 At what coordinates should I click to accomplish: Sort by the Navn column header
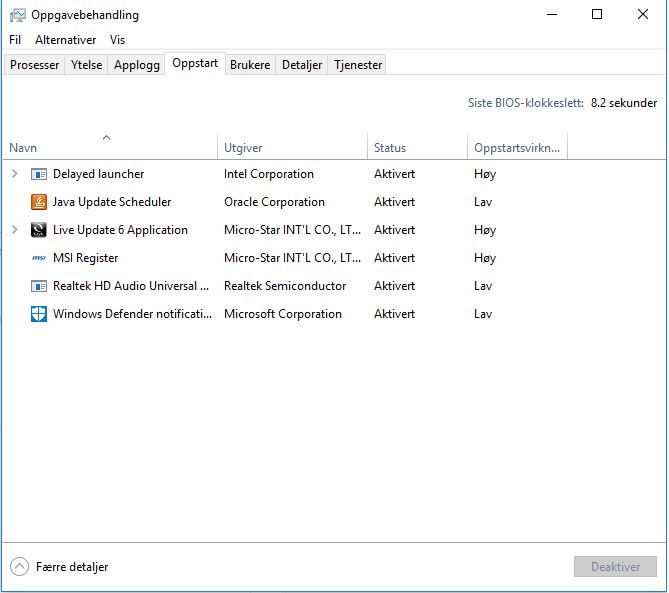(x=110, y=146)
